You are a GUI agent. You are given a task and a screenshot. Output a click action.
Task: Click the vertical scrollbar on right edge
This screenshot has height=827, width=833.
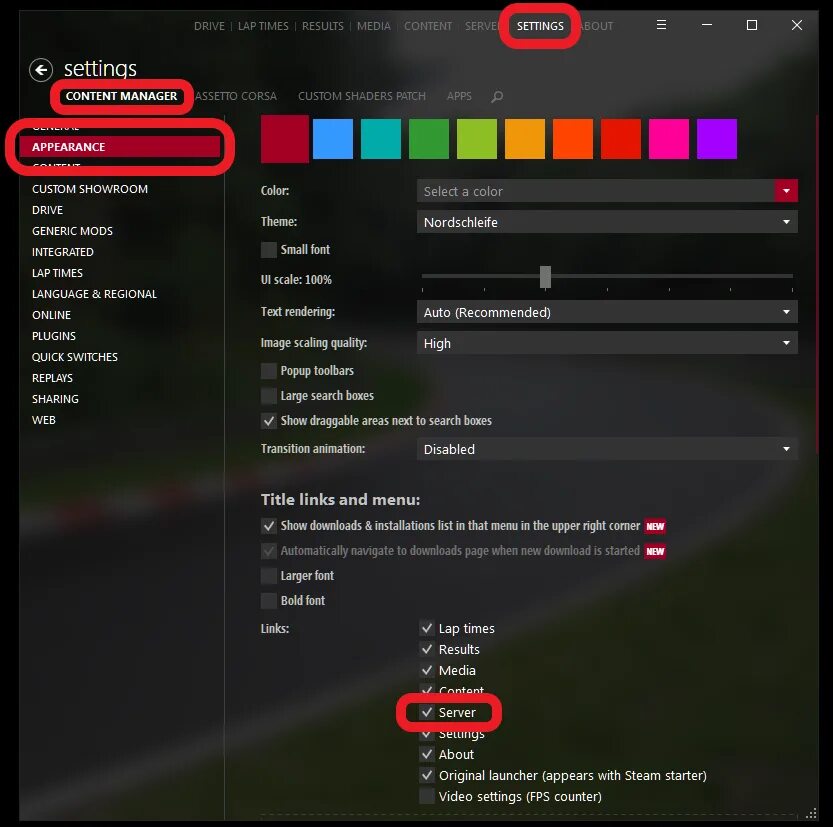pos(817,284)
